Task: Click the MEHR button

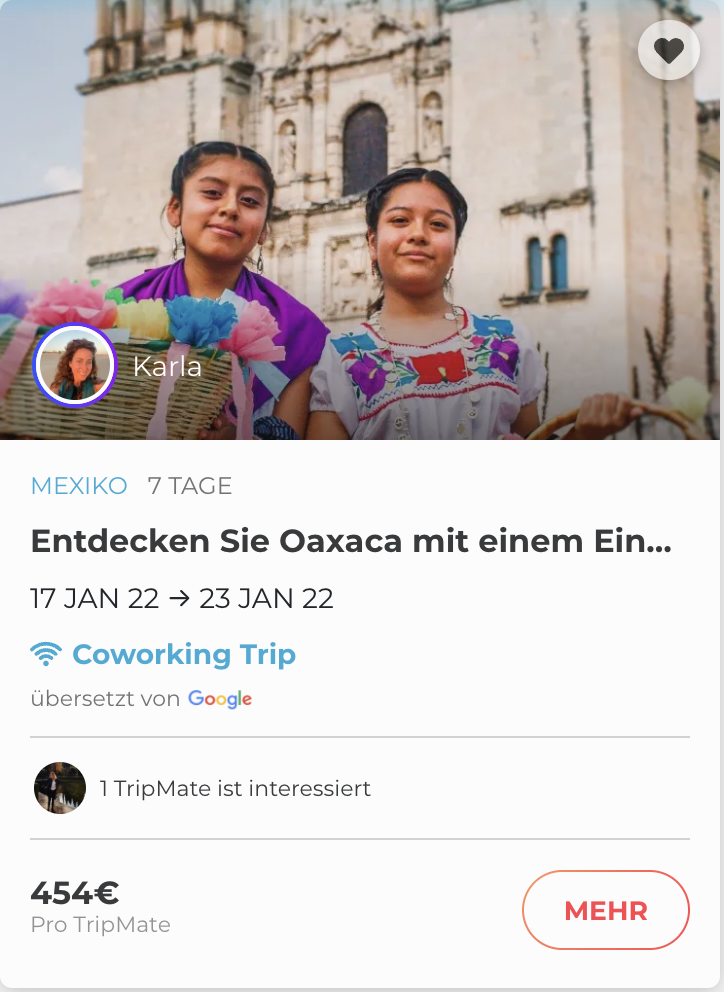Action: (x=606, y=910)
